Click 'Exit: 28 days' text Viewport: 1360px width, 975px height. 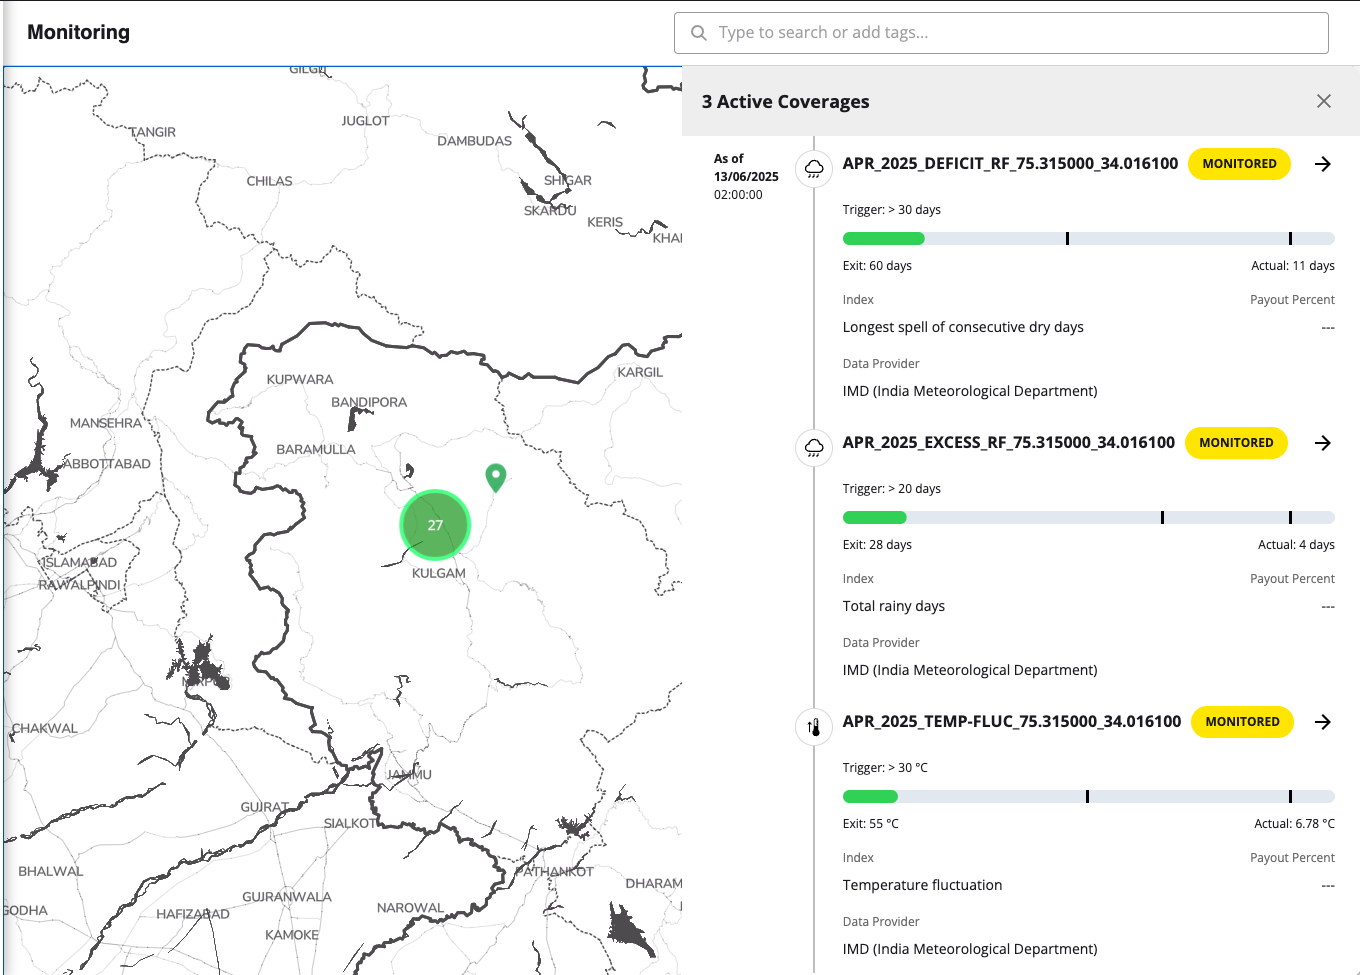click(877, 545)
